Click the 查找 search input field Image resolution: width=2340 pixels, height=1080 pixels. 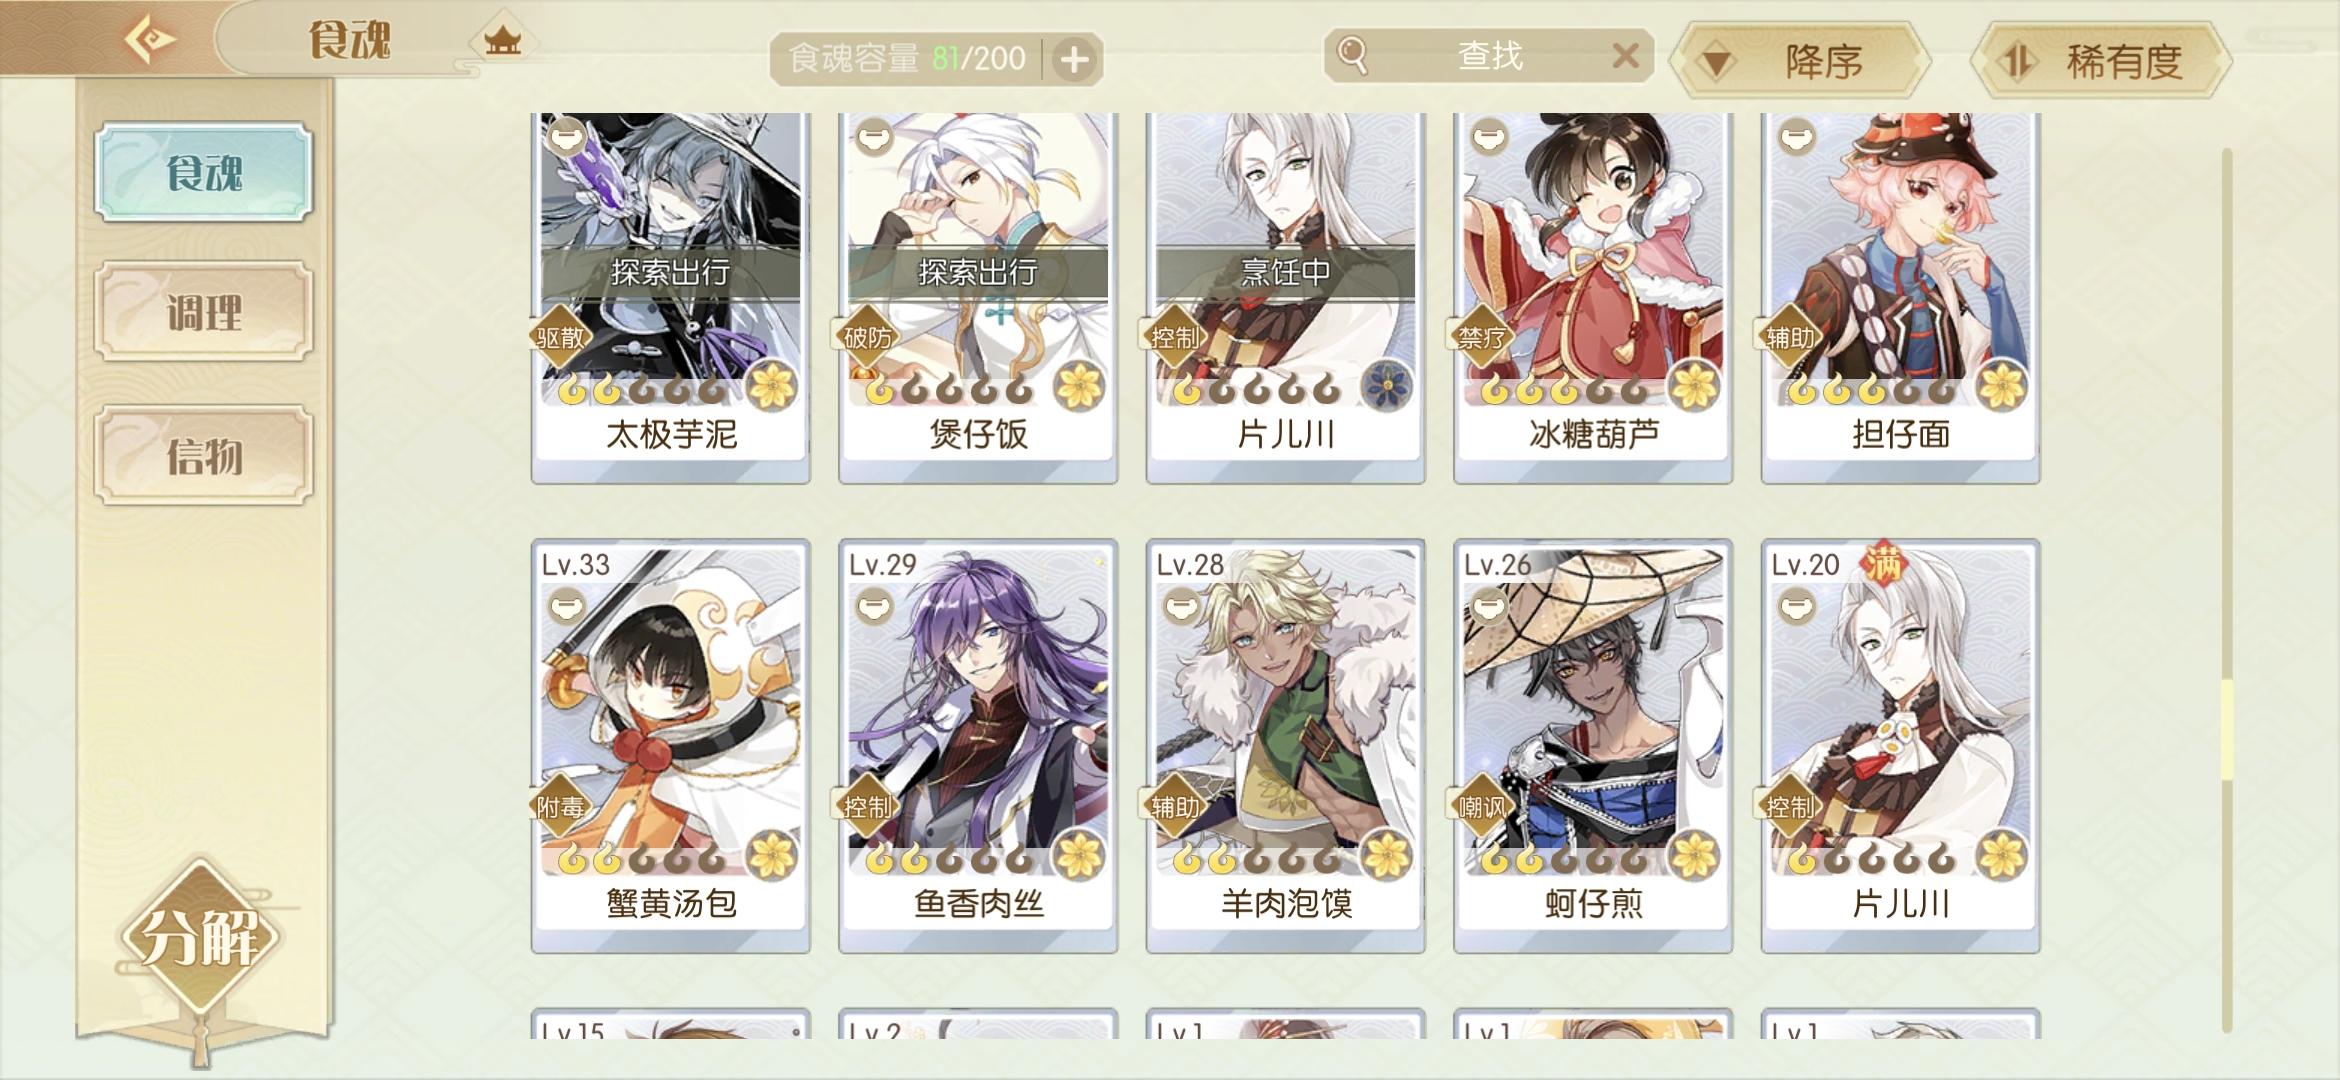pos(1488,55)
